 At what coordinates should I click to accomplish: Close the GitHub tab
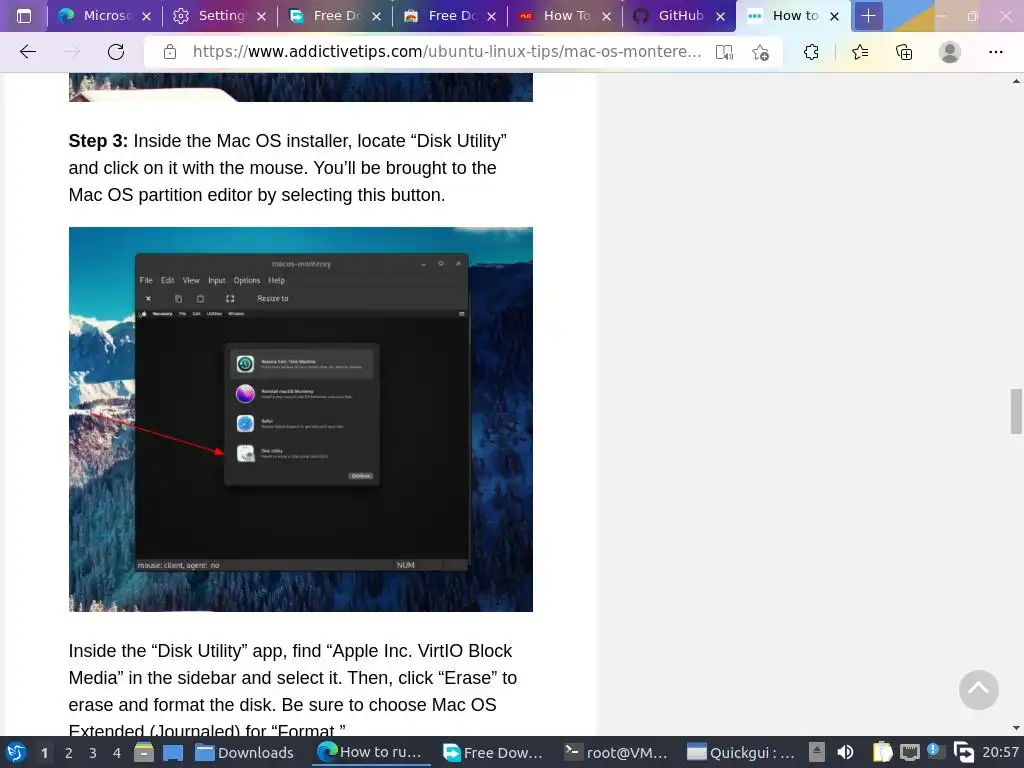[x=720, y=17]
